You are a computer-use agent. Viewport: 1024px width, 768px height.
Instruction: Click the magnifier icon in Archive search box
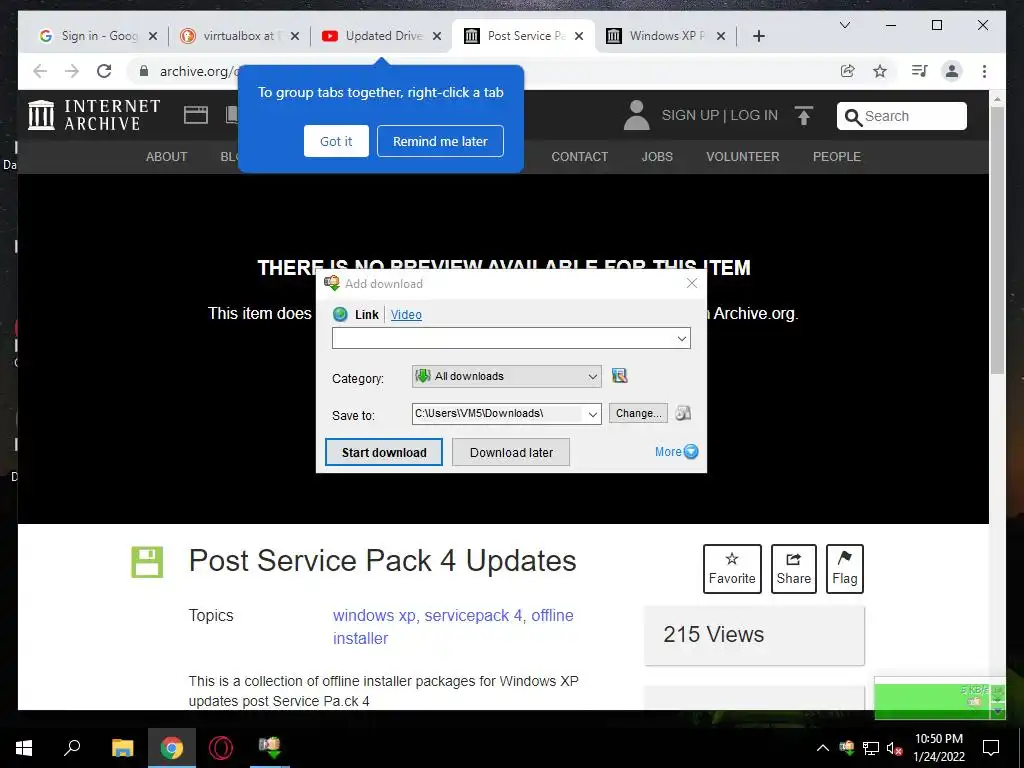(852, 117)
